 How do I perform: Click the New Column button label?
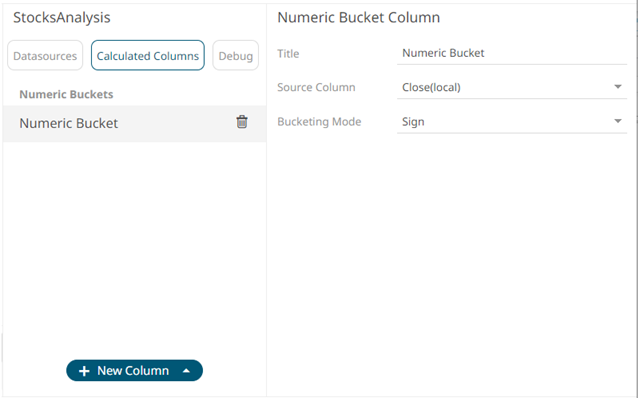tap(133, 371)
